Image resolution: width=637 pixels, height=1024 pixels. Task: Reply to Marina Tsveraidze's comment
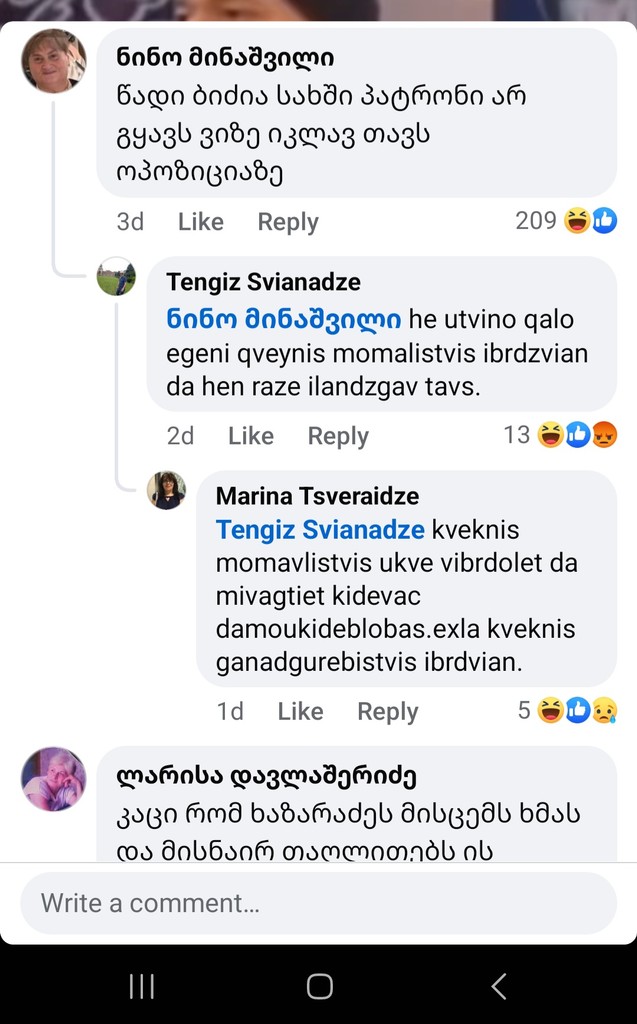pyautogui.click(x=387, y=711)
